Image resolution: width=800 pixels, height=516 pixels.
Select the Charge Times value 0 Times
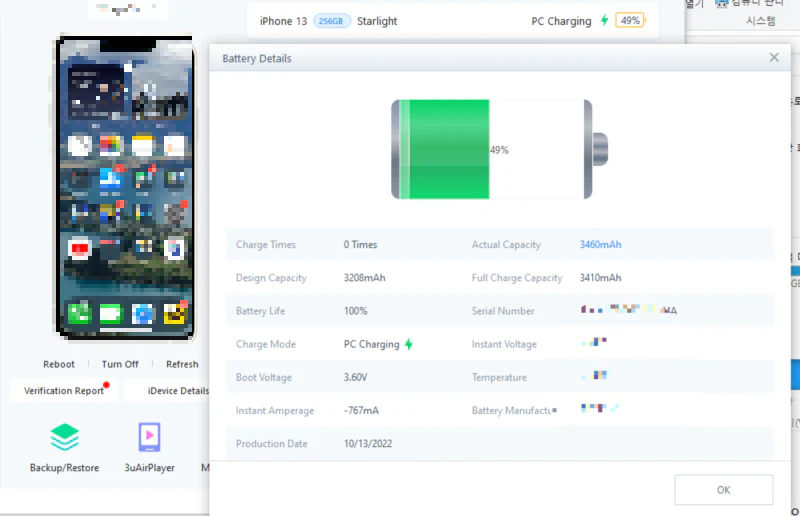click(x=360, y=244)
